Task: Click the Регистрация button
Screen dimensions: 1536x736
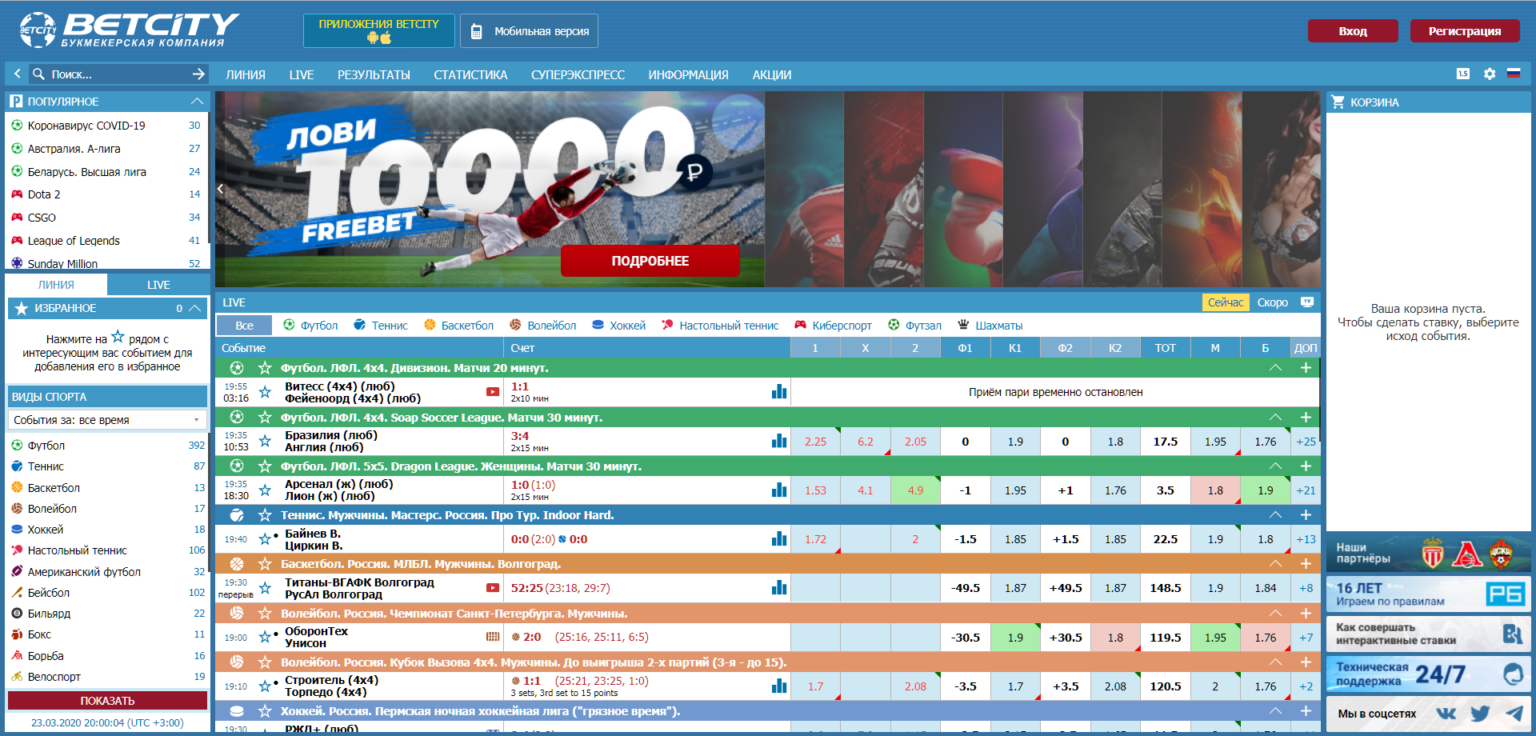Action: tap(1464, 31)
